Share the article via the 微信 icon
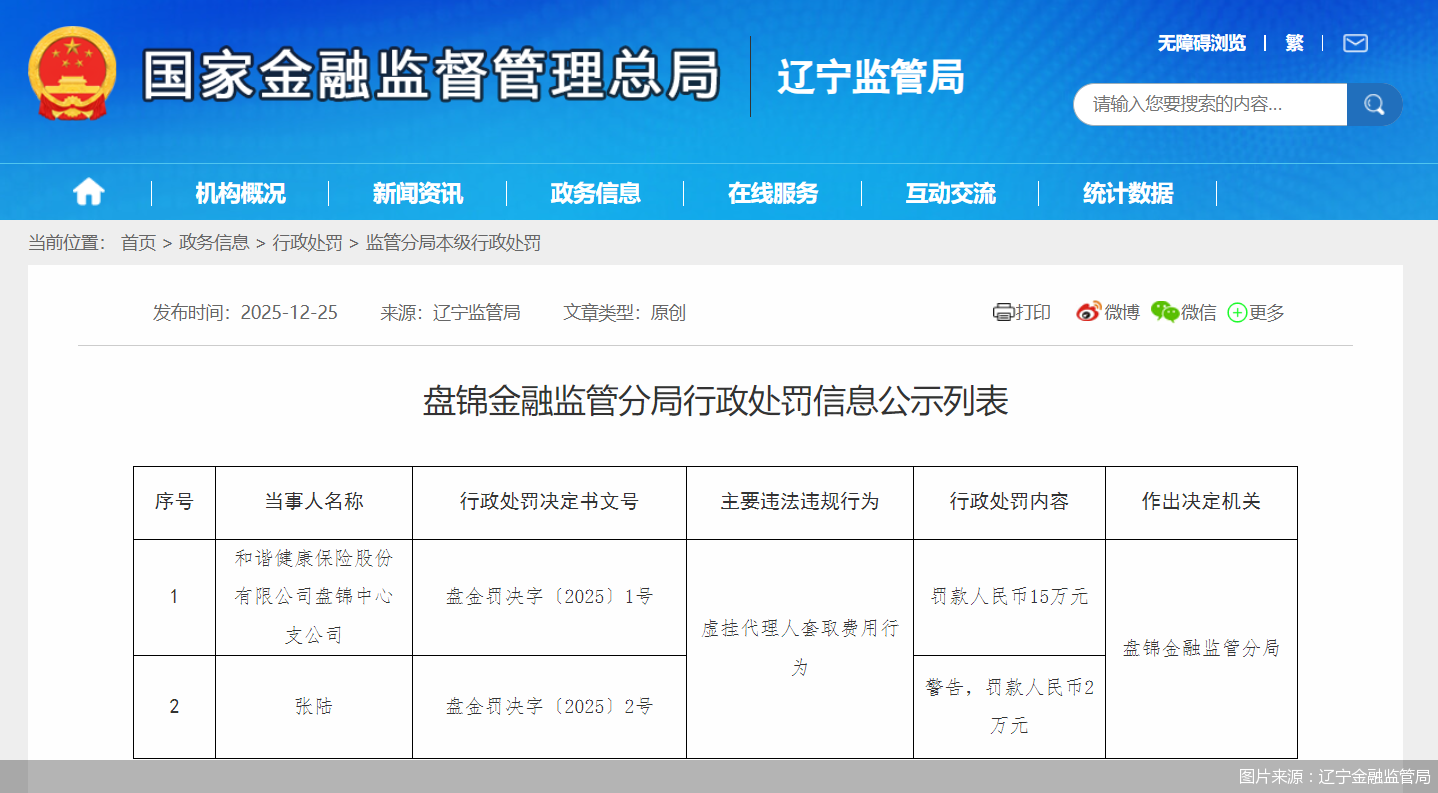Image resolution: width=1438 pixels, height=793 pixels. (1163, 312)
